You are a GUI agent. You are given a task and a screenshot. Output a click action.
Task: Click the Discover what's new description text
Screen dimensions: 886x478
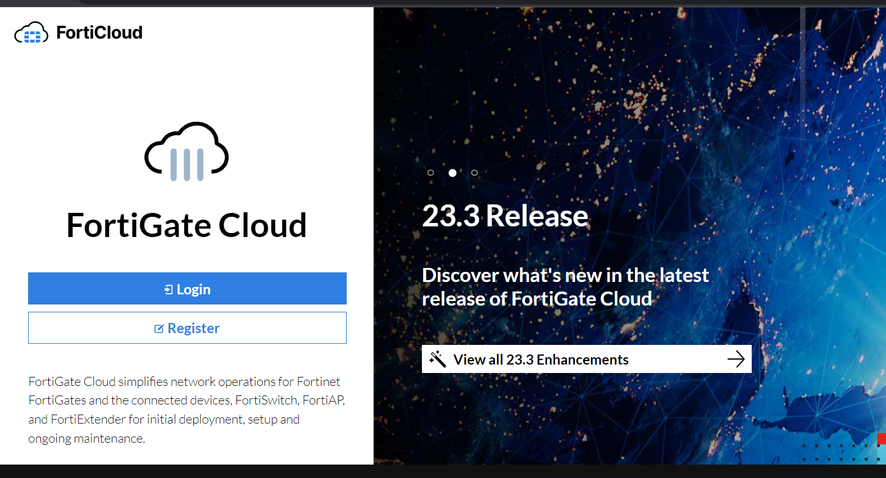[565, 287]
